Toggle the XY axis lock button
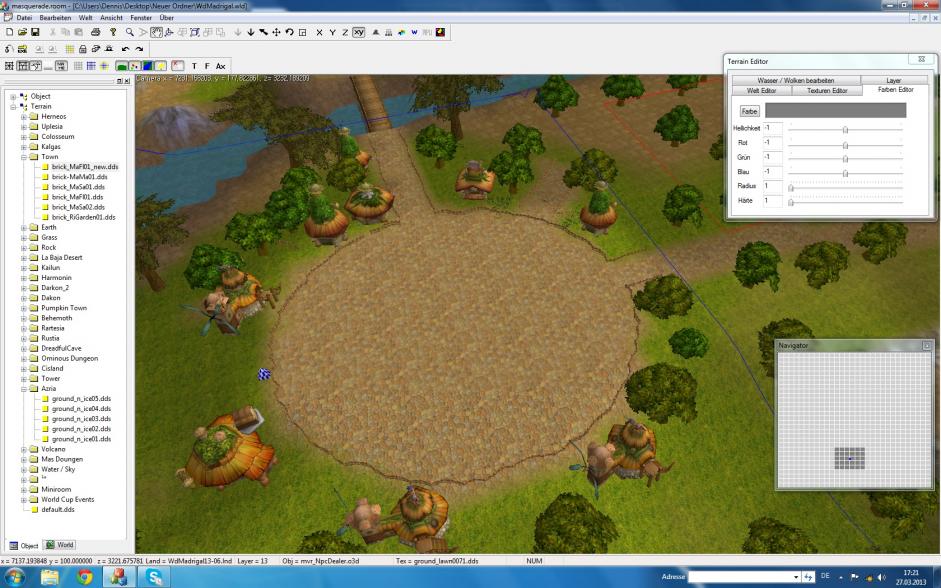The image size is (941, 588). point(358,32)
